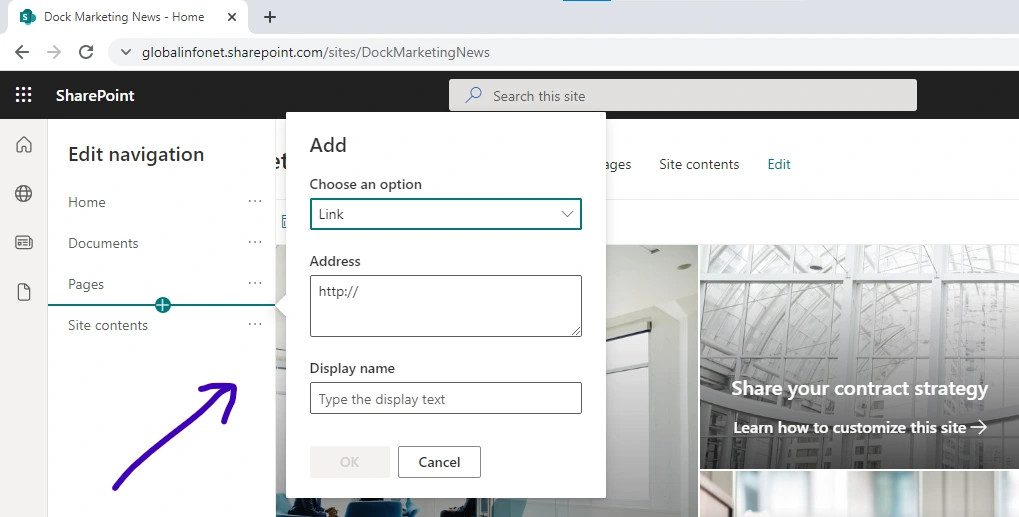Viewport: 1019px width, 517px height.
Task: Open a new browser tab
Action: pyautogui.click(x=270, y=17)
